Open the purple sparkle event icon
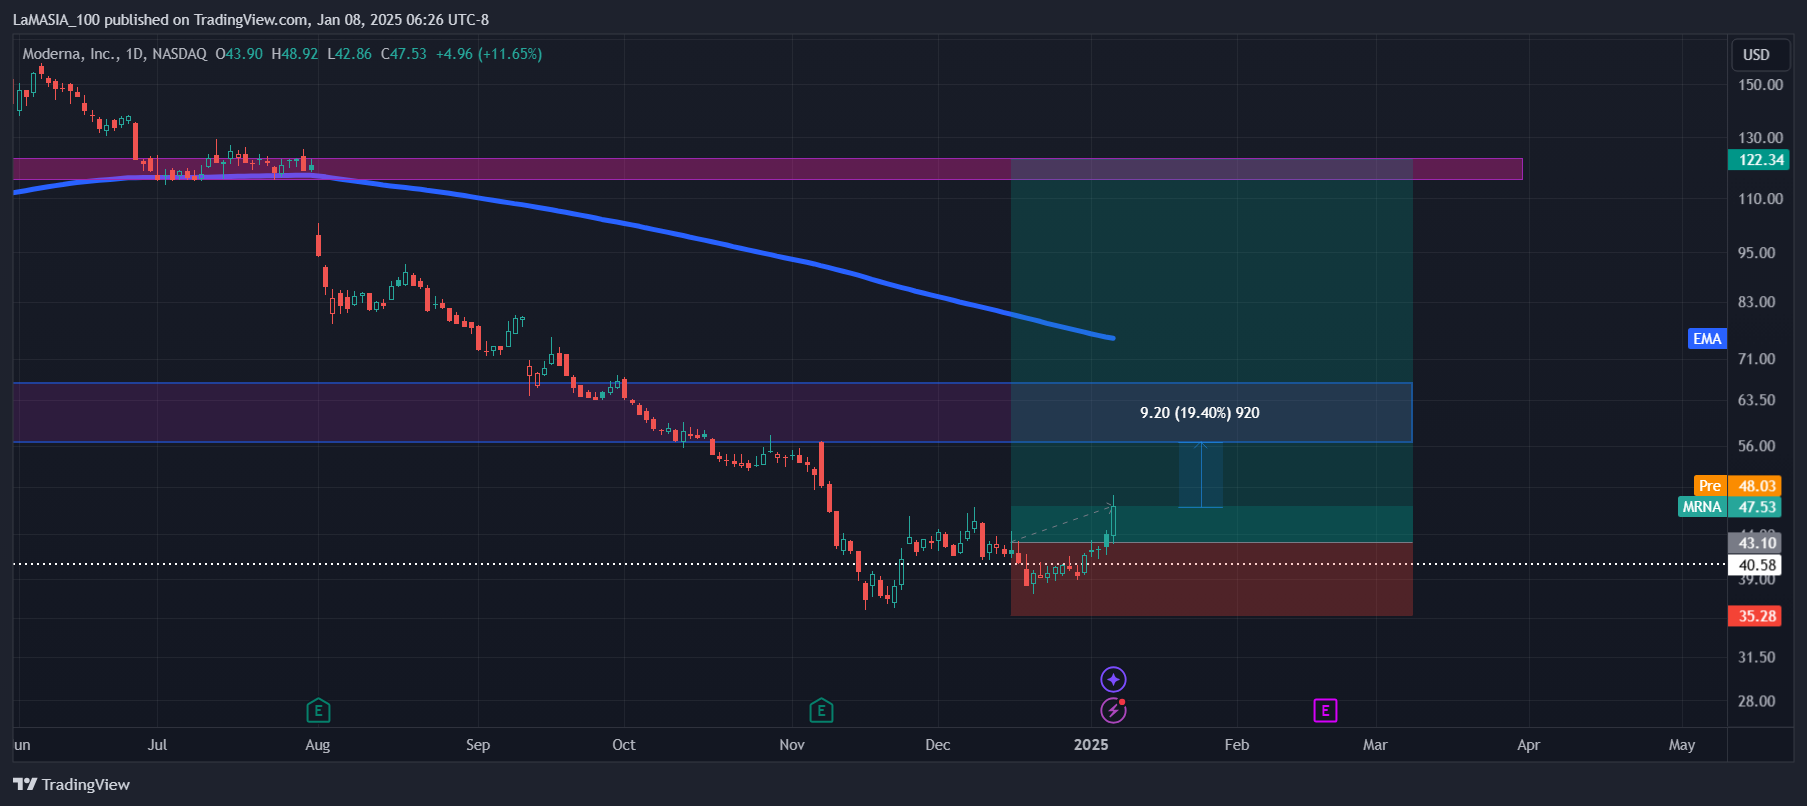This screenshot has width=1807, height=806. [1113, 680]
